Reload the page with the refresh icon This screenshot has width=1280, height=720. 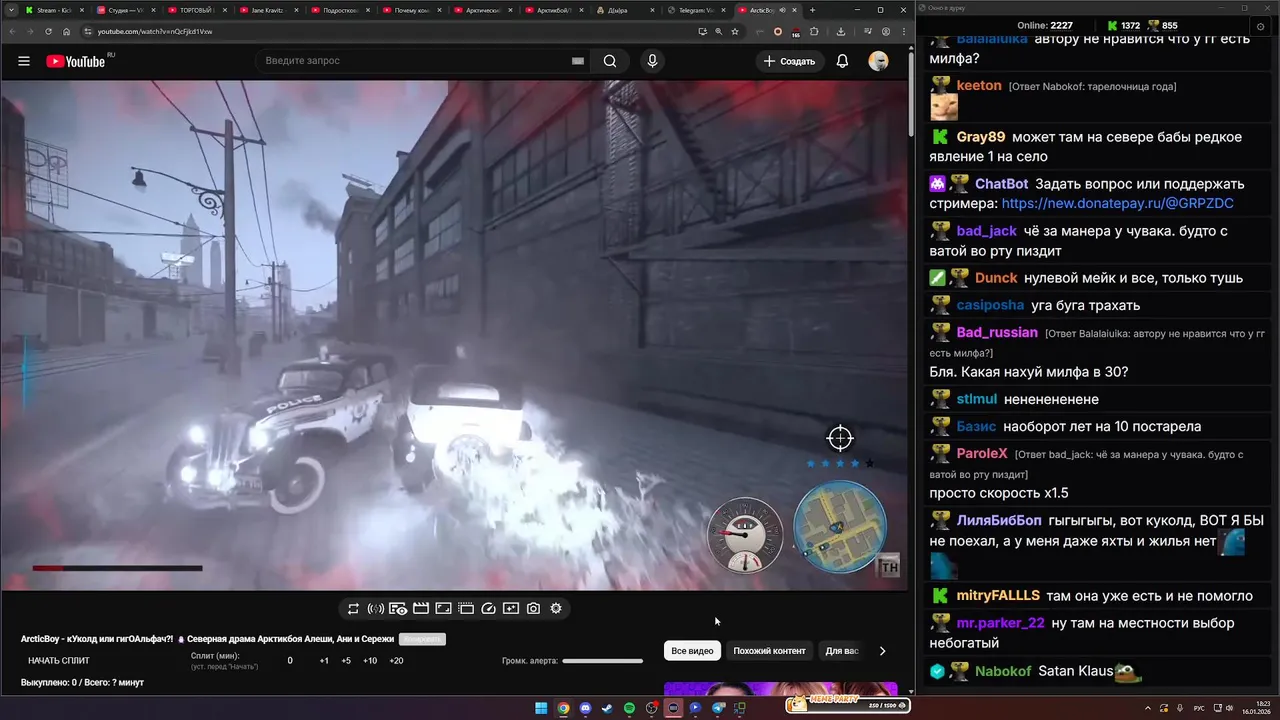point(49,31)
